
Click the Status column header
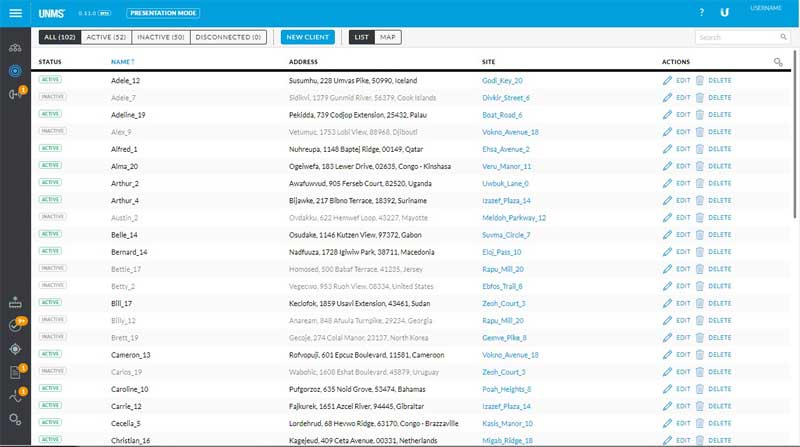point(50,62)
